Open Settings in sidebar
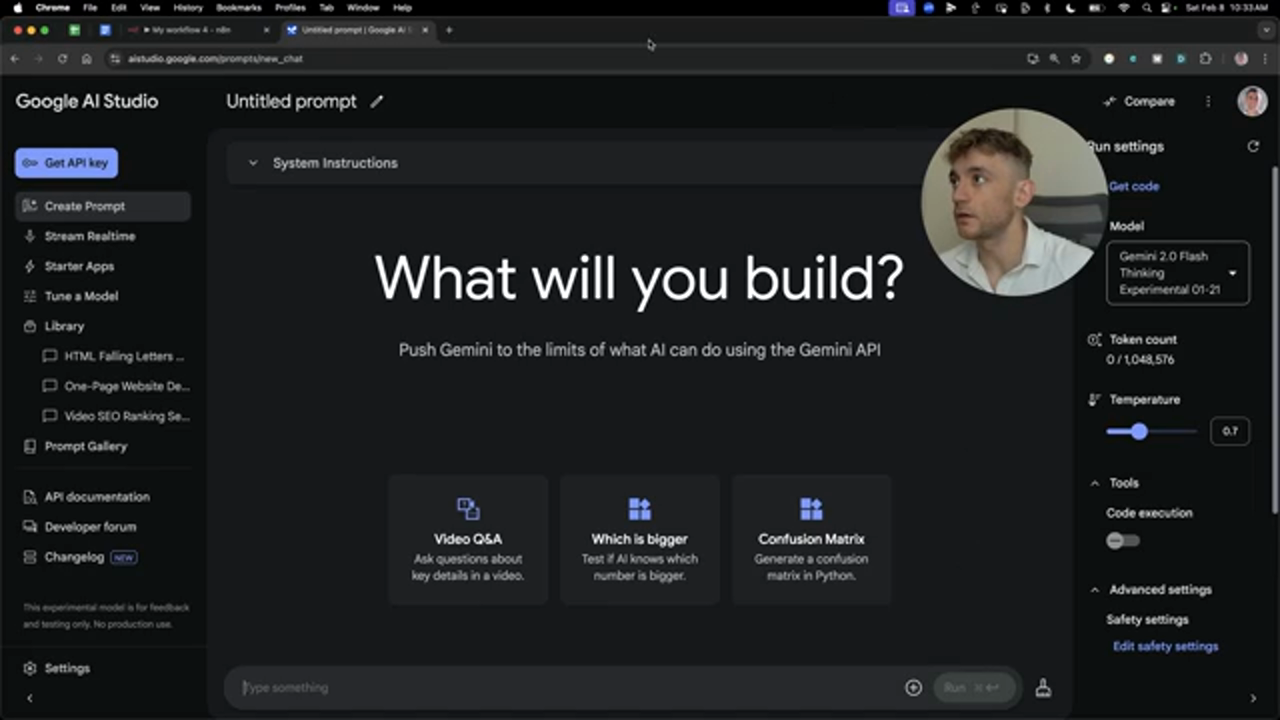 coord(67,668)
